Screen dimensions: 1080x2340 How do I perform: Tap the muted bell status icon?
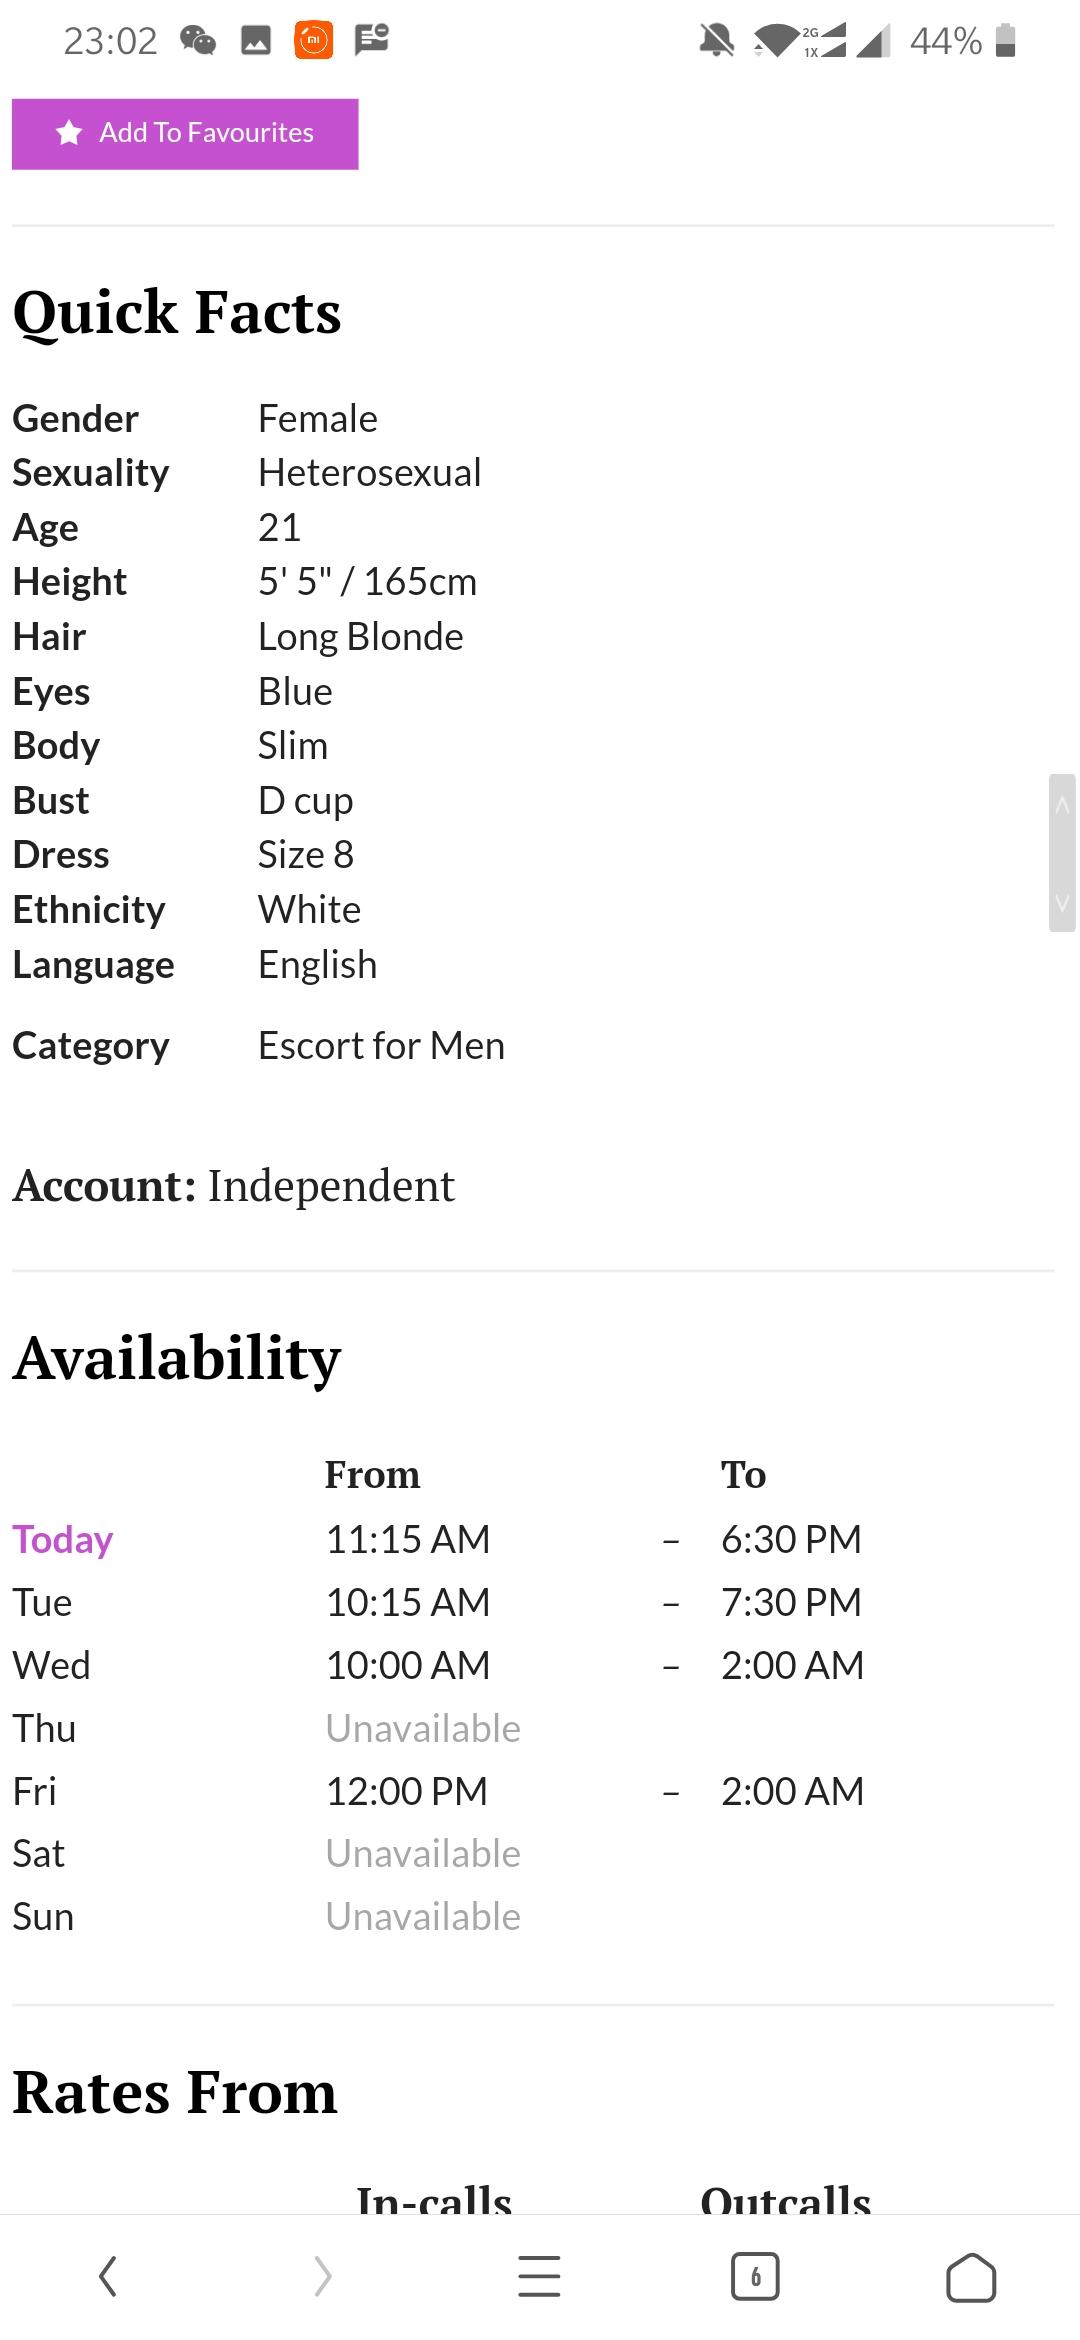click(716, 41)
